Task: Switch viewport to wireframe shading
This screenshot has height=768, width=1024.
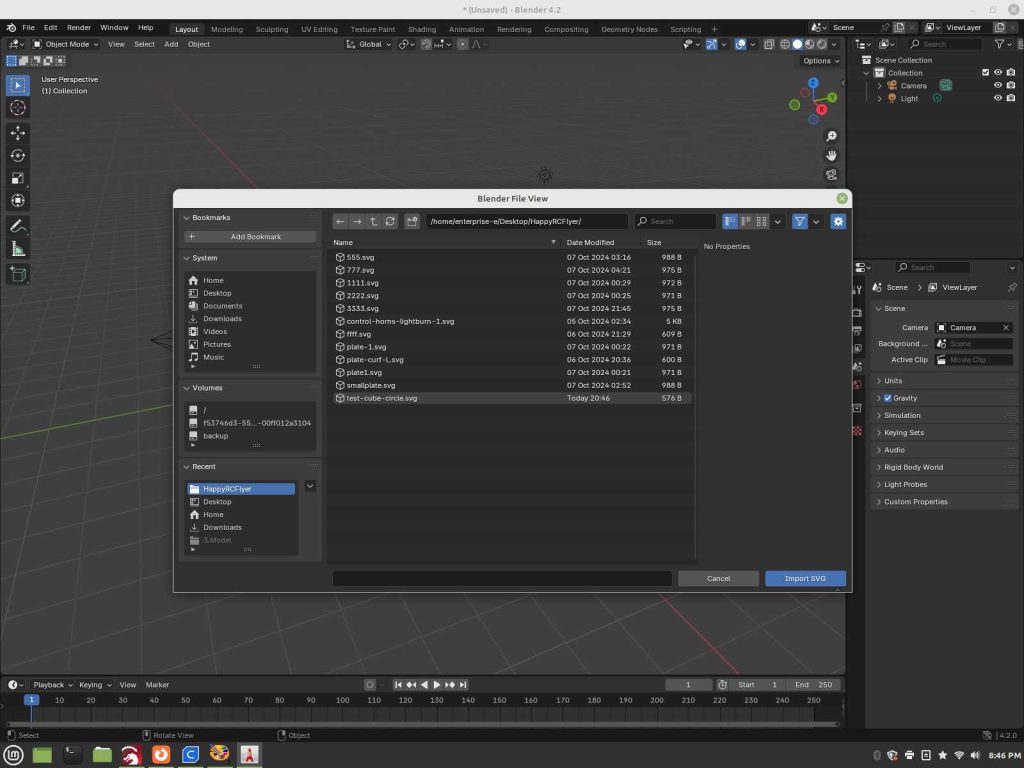Action: (786, 44)
